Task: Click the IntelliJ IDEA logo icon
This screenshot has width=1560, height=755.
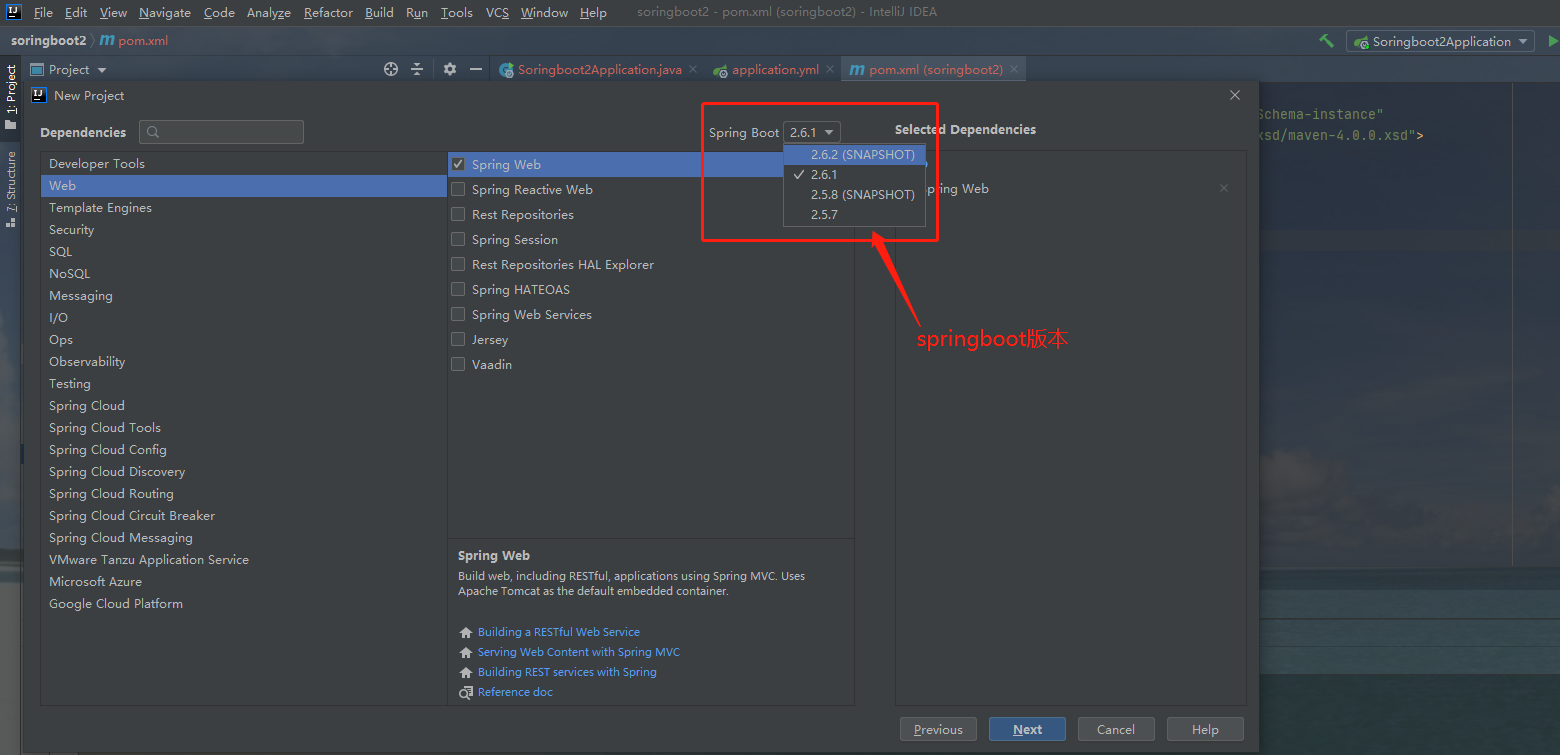Action: click(12, 12)
